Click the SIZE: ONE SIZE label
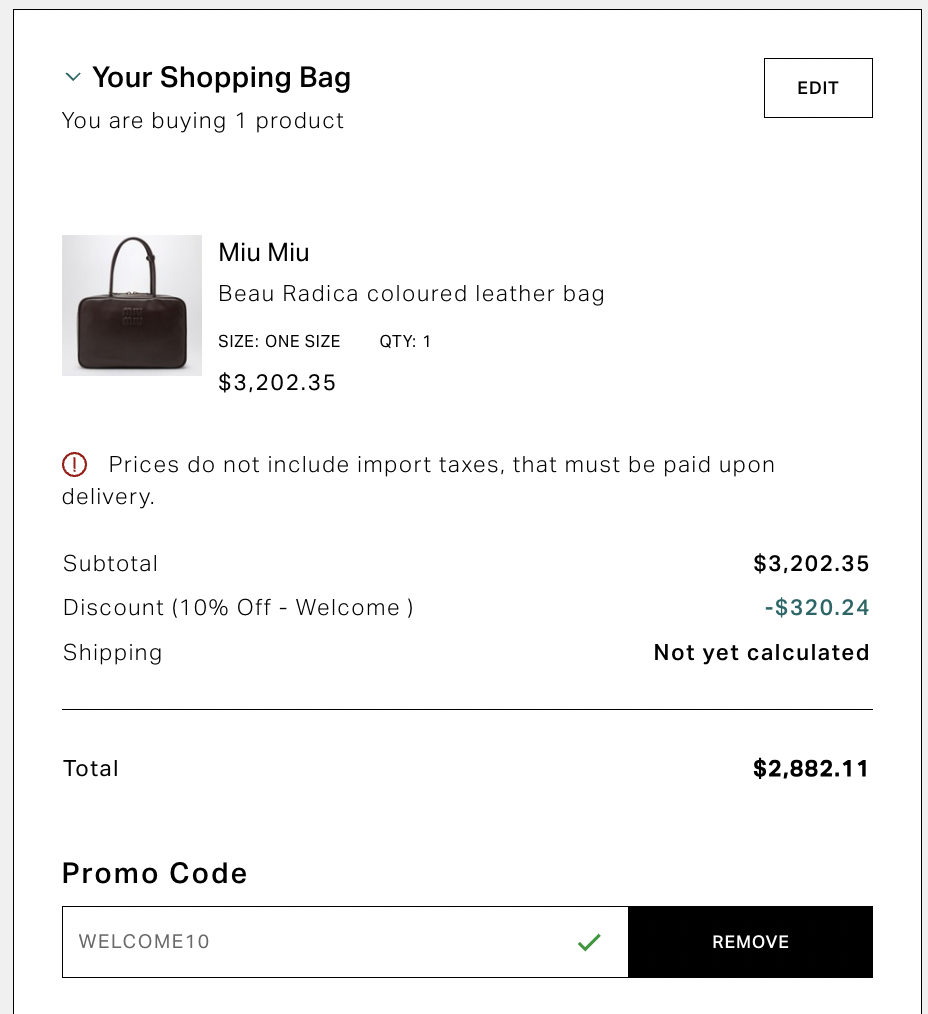The height and width of the screenshot is (1014, 928). [279, 342]
